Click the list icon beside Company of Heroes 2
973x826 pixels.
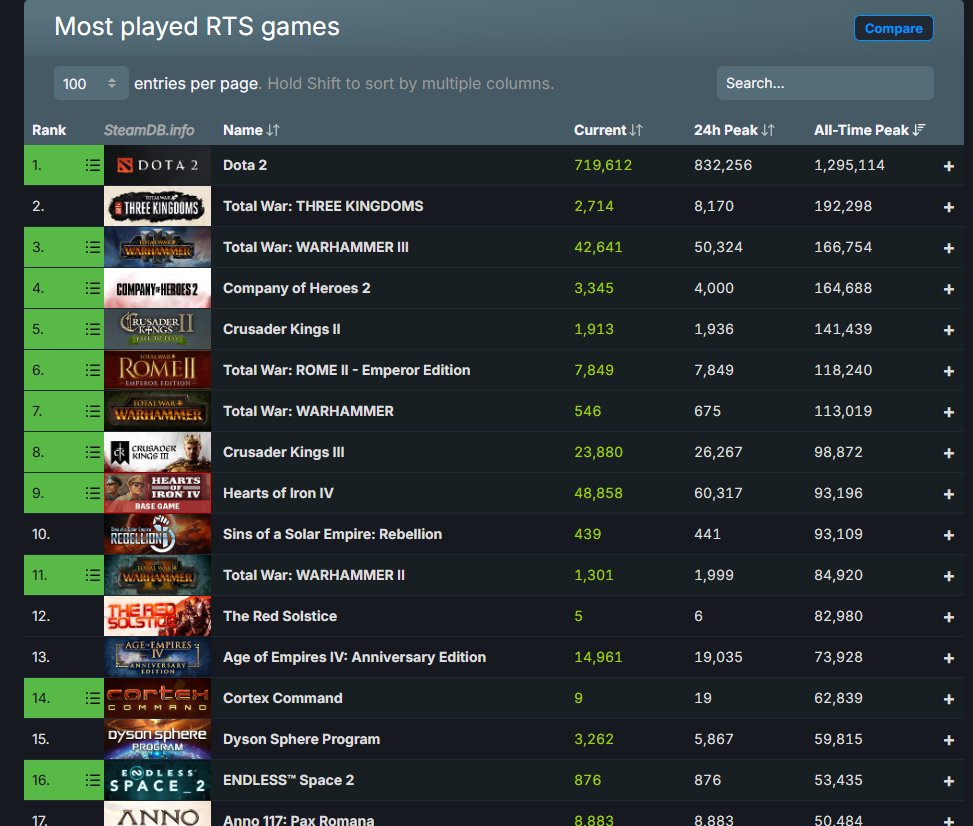(92, 288)
